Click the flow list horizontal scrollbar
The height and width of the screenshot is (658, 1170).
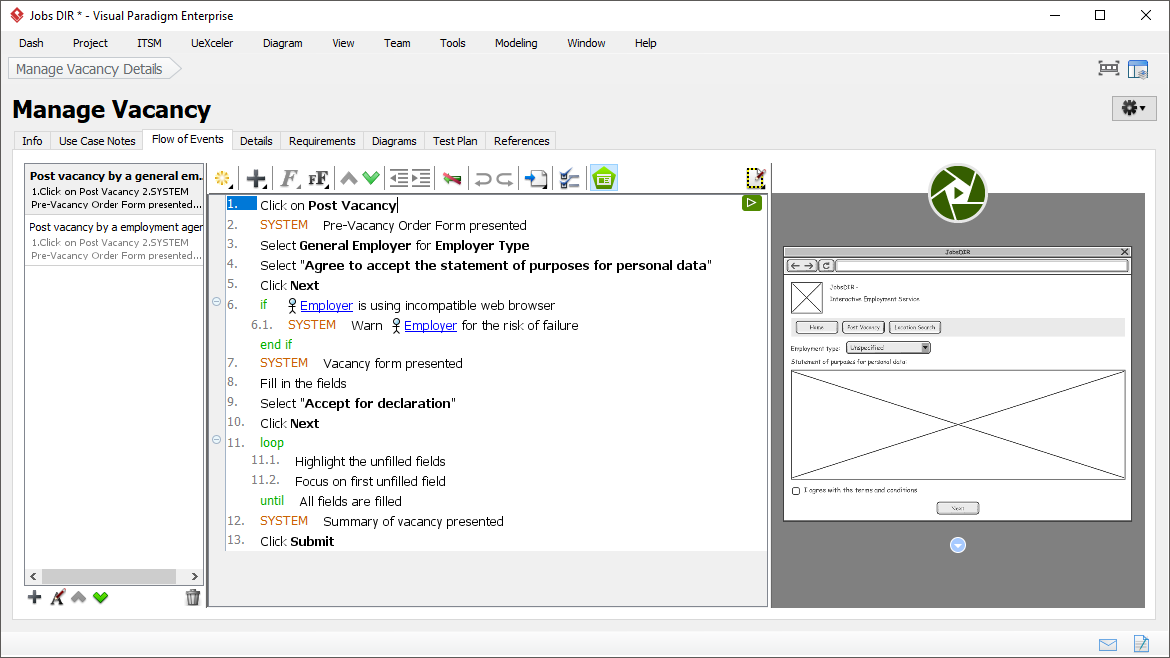click(x=109, y=577)
